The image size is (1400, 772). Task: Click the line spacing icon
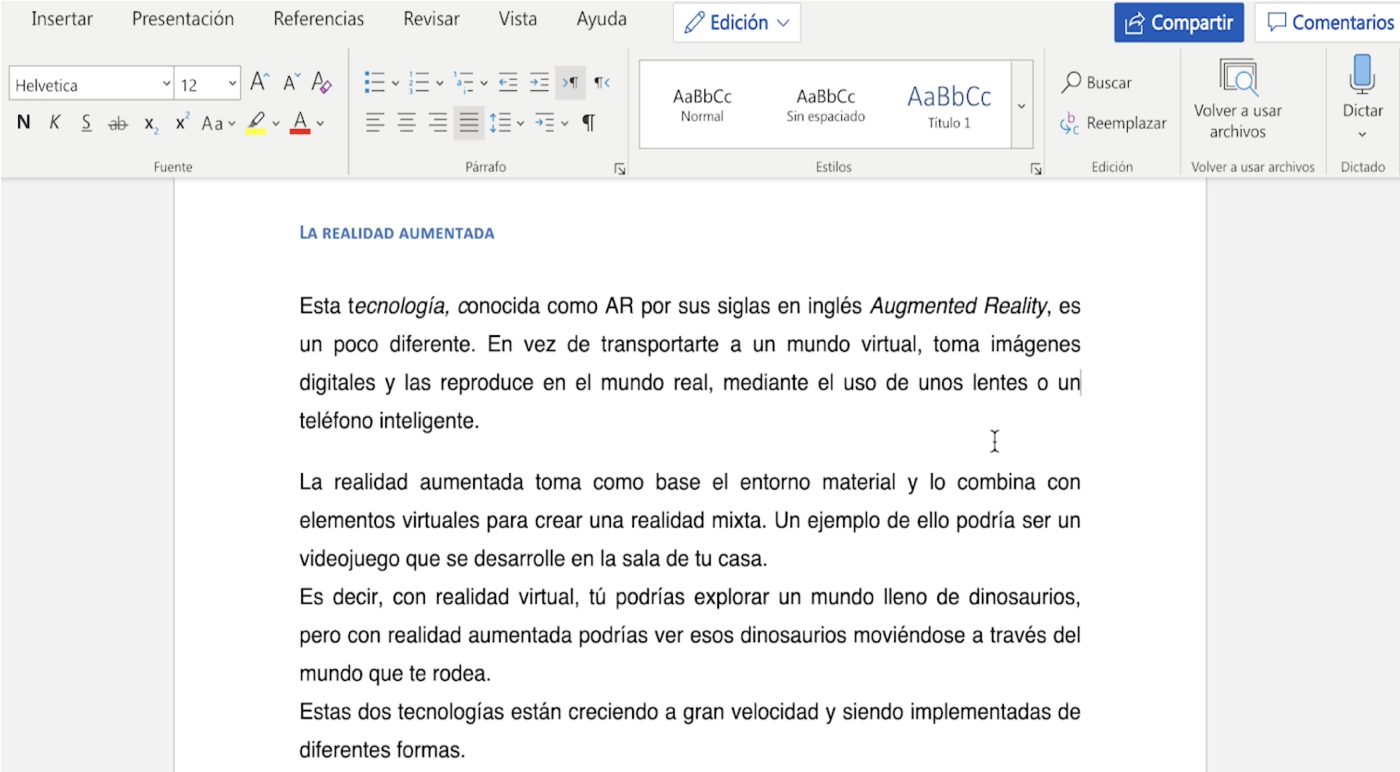tap(499, 123)
